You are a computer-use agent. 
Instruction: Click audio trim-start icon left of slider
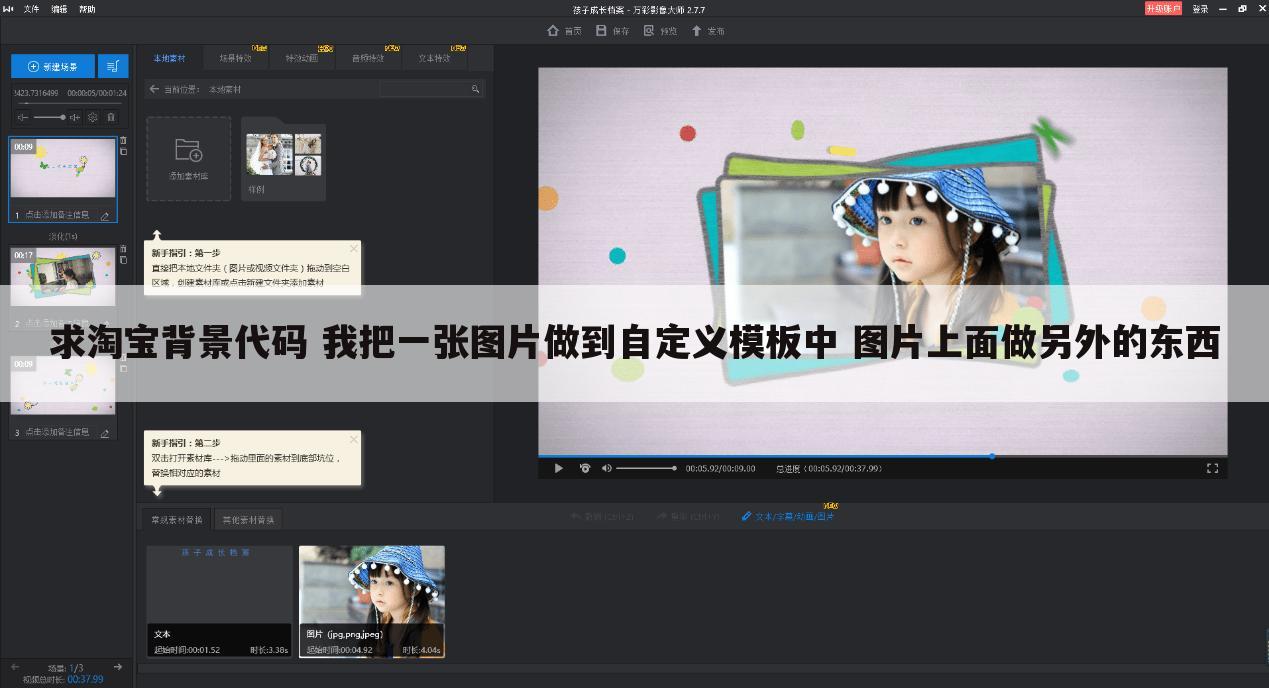pyautogui.click(x=23, y=117)
